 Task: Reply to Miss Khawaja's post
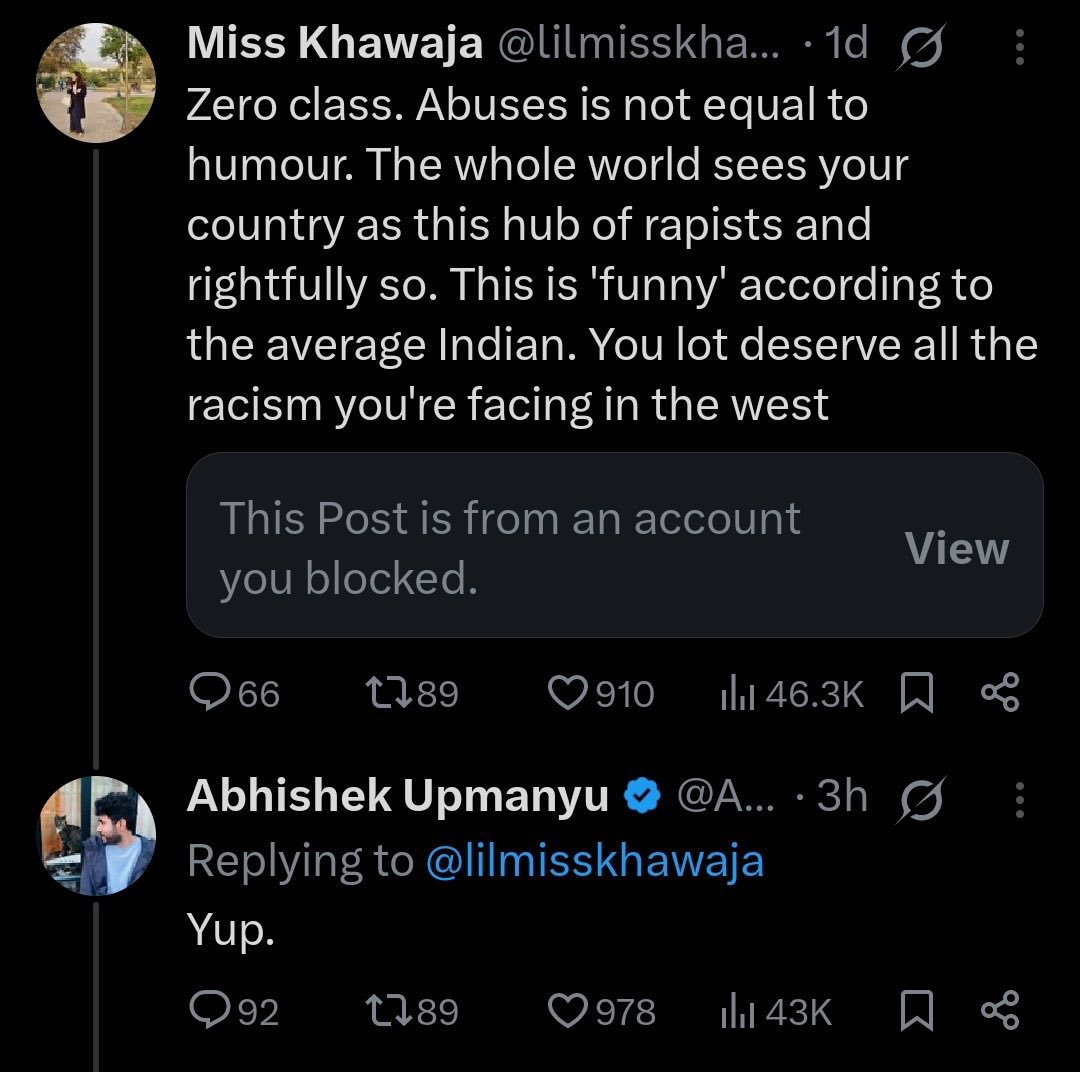coord(211,693)
